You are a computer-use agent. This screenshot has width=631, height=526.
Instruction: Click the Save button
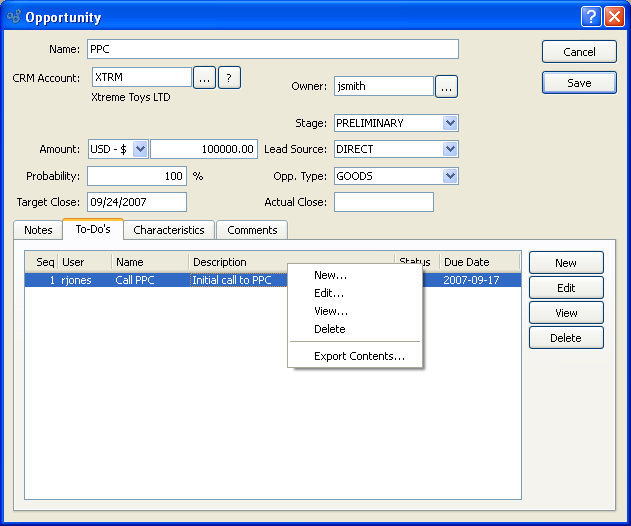(579, 83)
